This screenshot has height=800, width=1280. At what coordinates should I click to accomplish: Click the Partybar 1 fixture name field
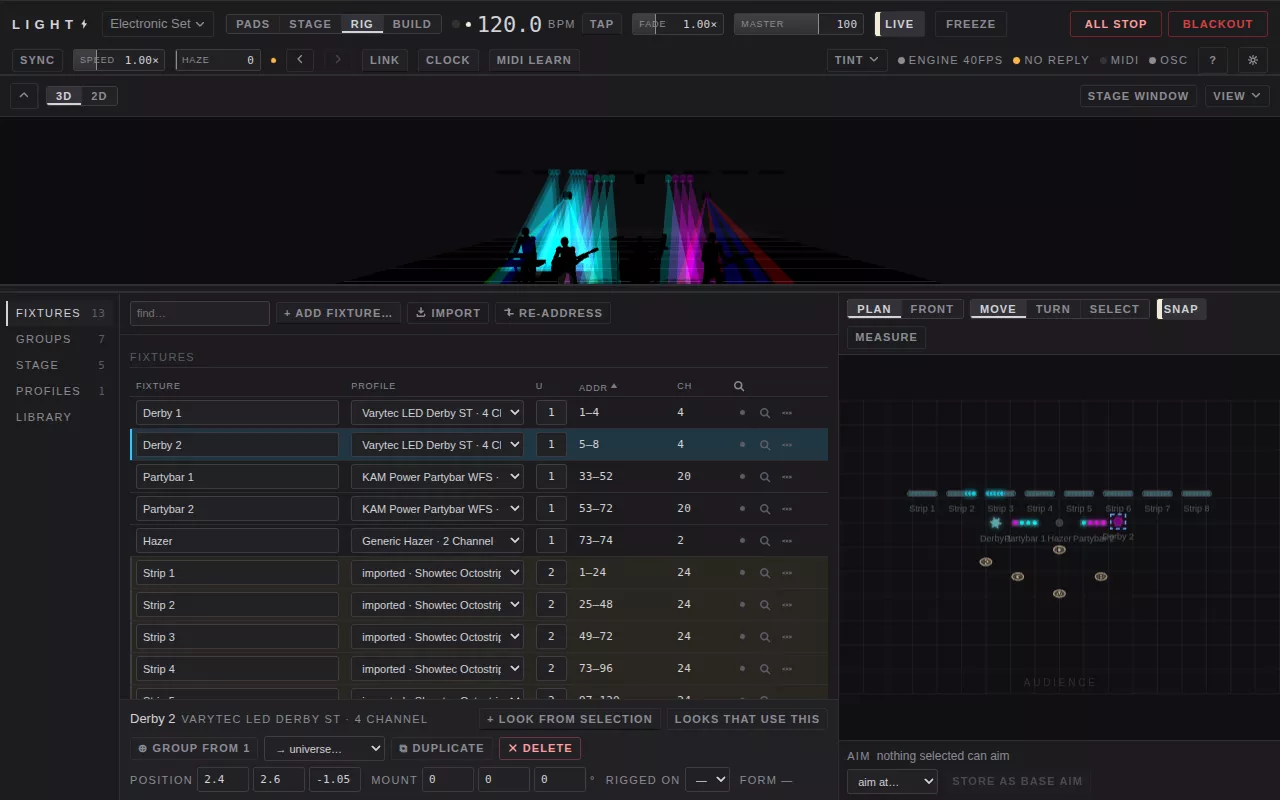click(x=238, y=477)
